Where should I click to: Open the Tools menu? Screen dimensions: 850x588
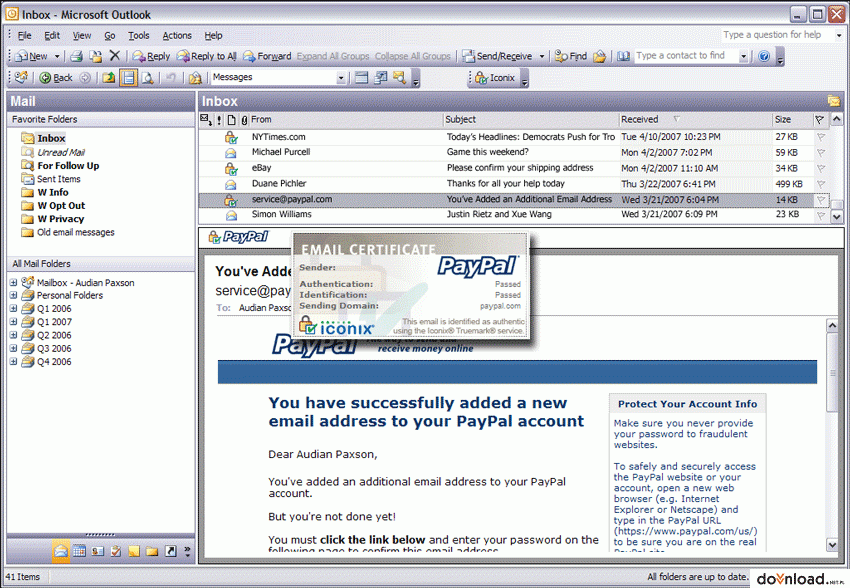click(x=139, y=36)
